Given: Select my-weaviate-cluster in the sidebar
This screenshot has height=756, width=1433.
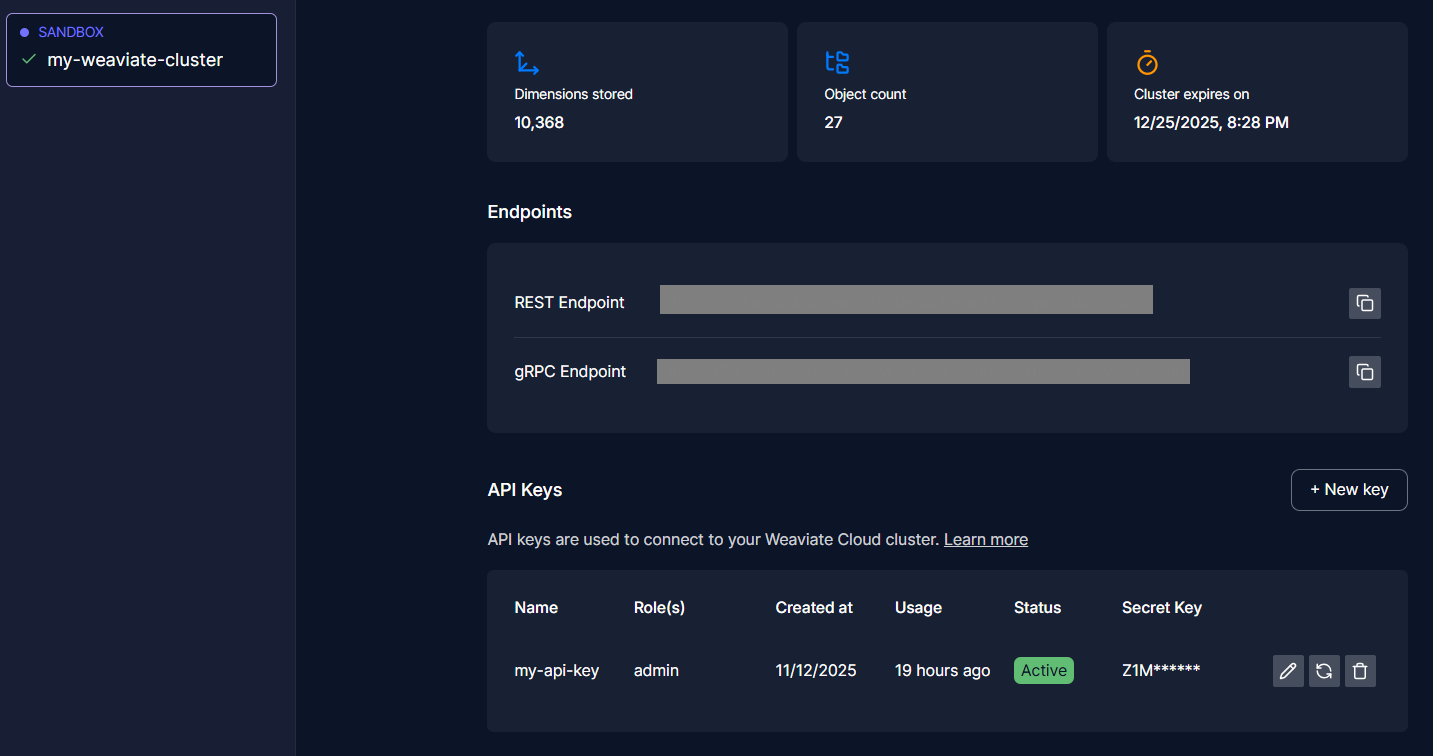Looking at the screenshot, I should click(135, 60).
